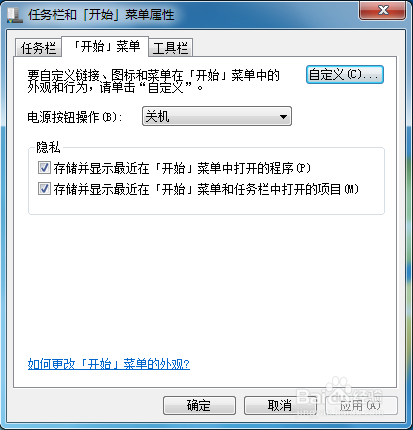Close the 任务栏和「开始」菜单属性 dialog
The width and height of the screenshot is (413, 430).
[383, 10]
